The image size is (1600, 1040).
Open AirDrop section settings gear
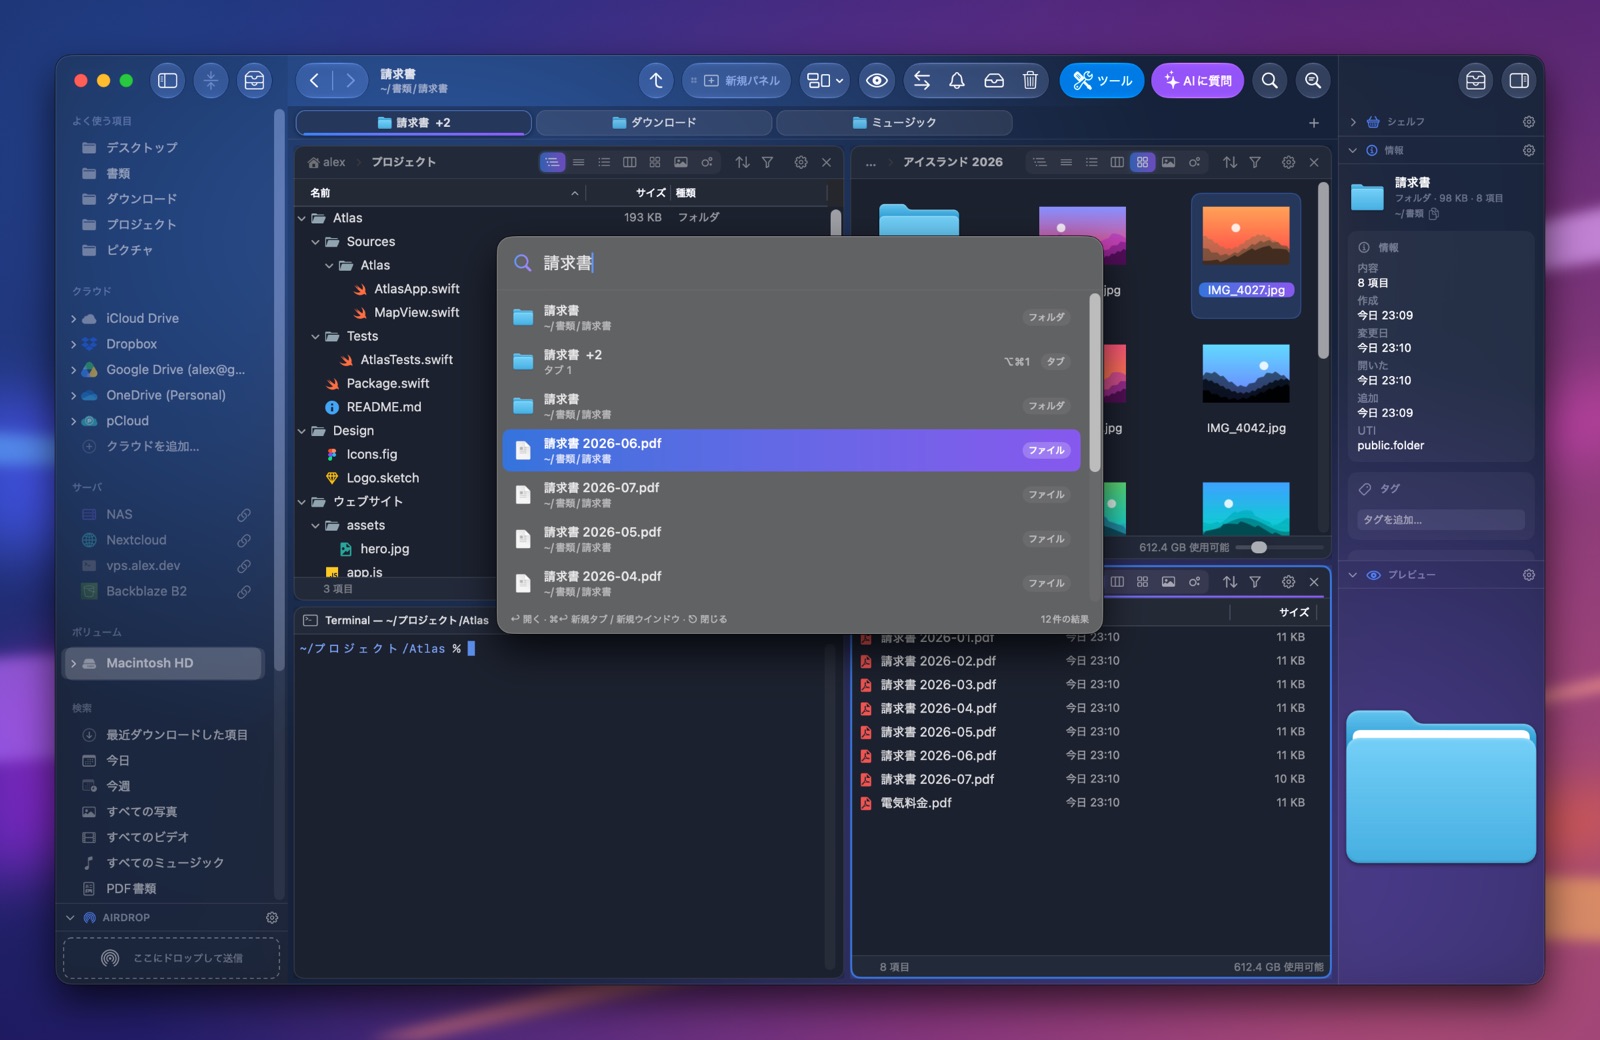272,918
